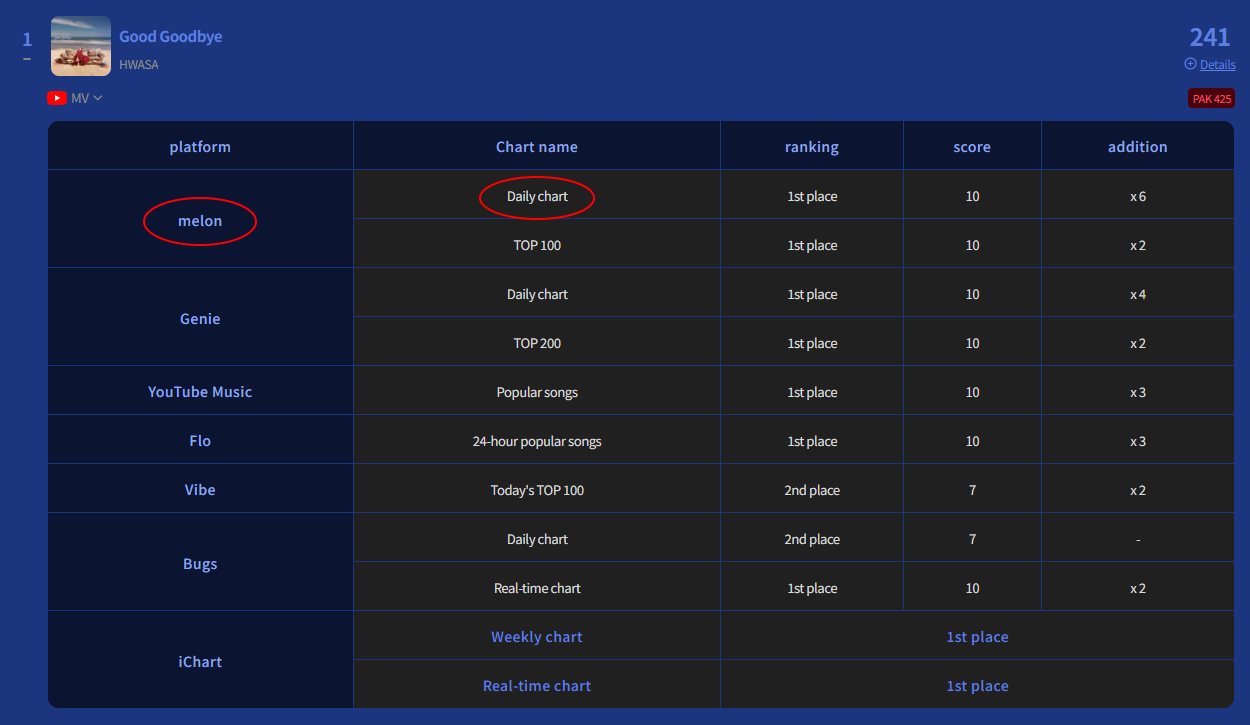Viewport: 1250px width, 725px height.
Task: Select the Flo platform cell
Action: coord(200,441)
